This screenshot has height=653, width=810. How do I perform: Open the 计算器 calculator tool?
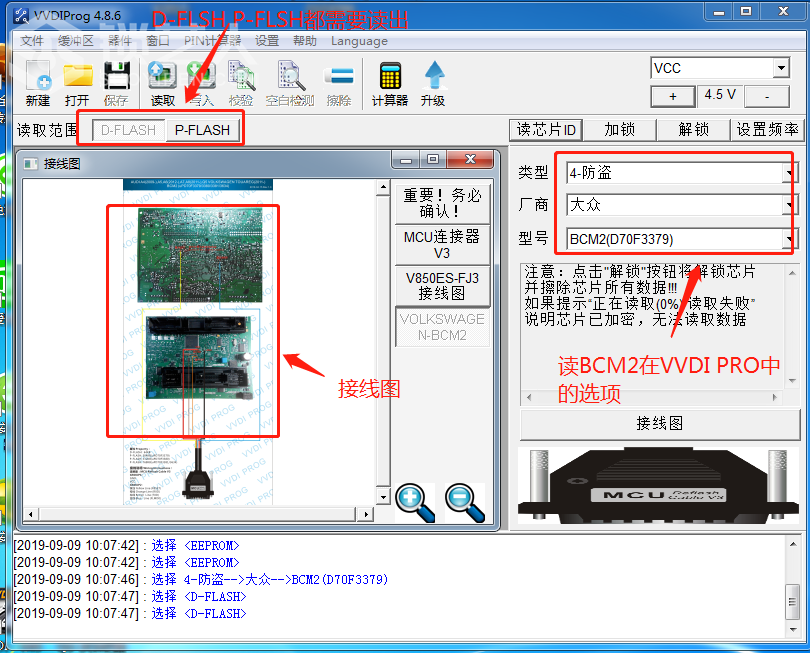(390, 83)
